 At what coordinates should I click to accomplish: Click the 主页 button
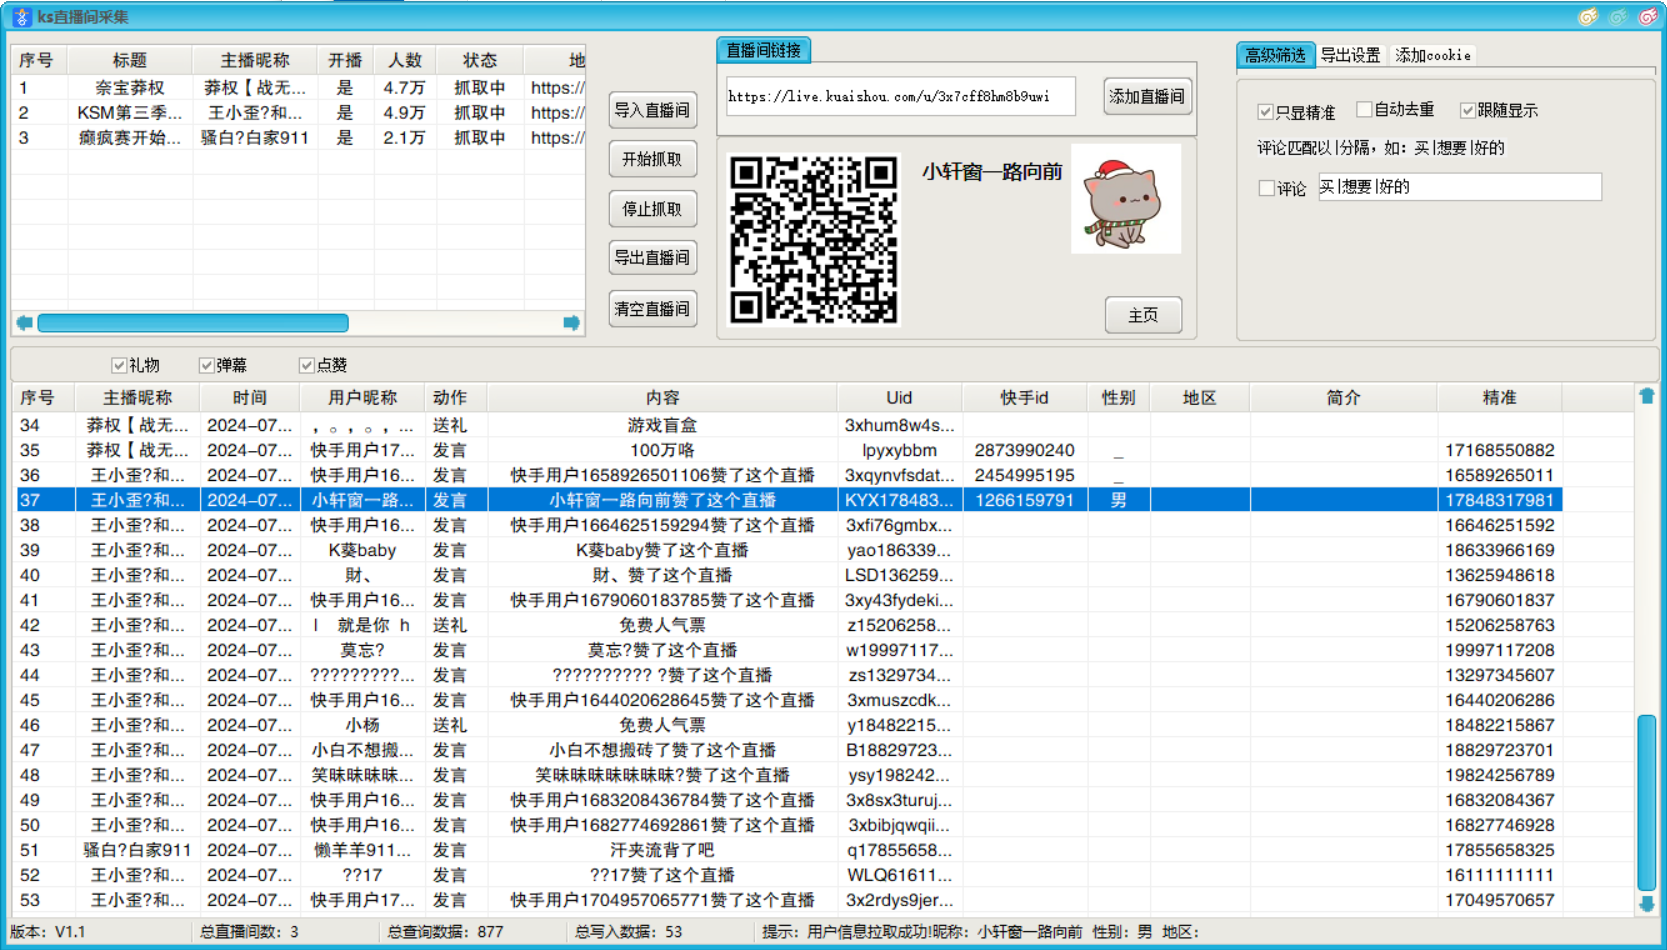coord(1143,315)
